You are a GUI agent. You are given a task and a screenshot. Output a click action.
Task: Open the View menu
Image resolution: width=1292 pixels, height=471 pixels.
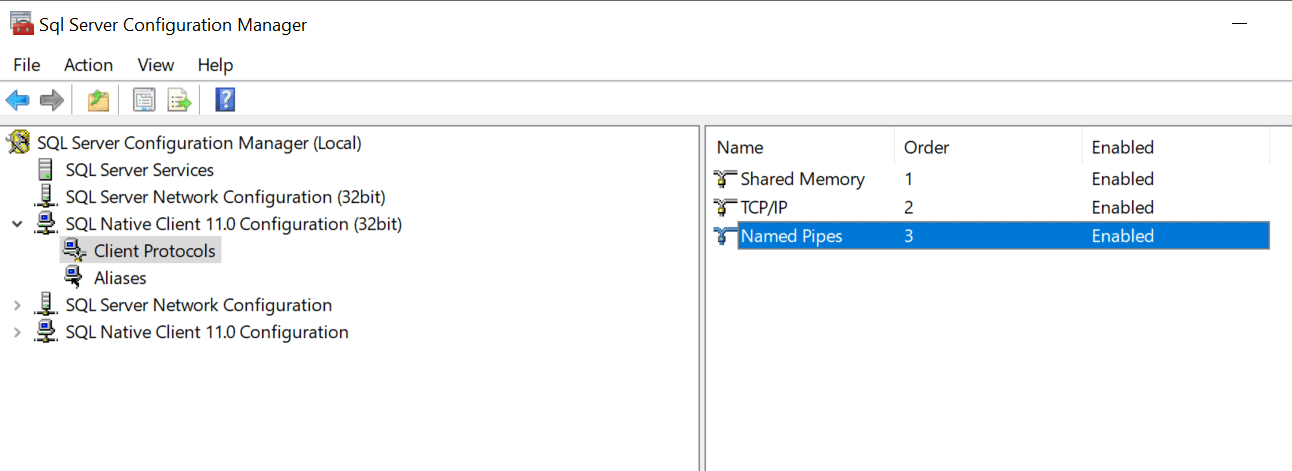pyautogui.click(x=156, y=65)
